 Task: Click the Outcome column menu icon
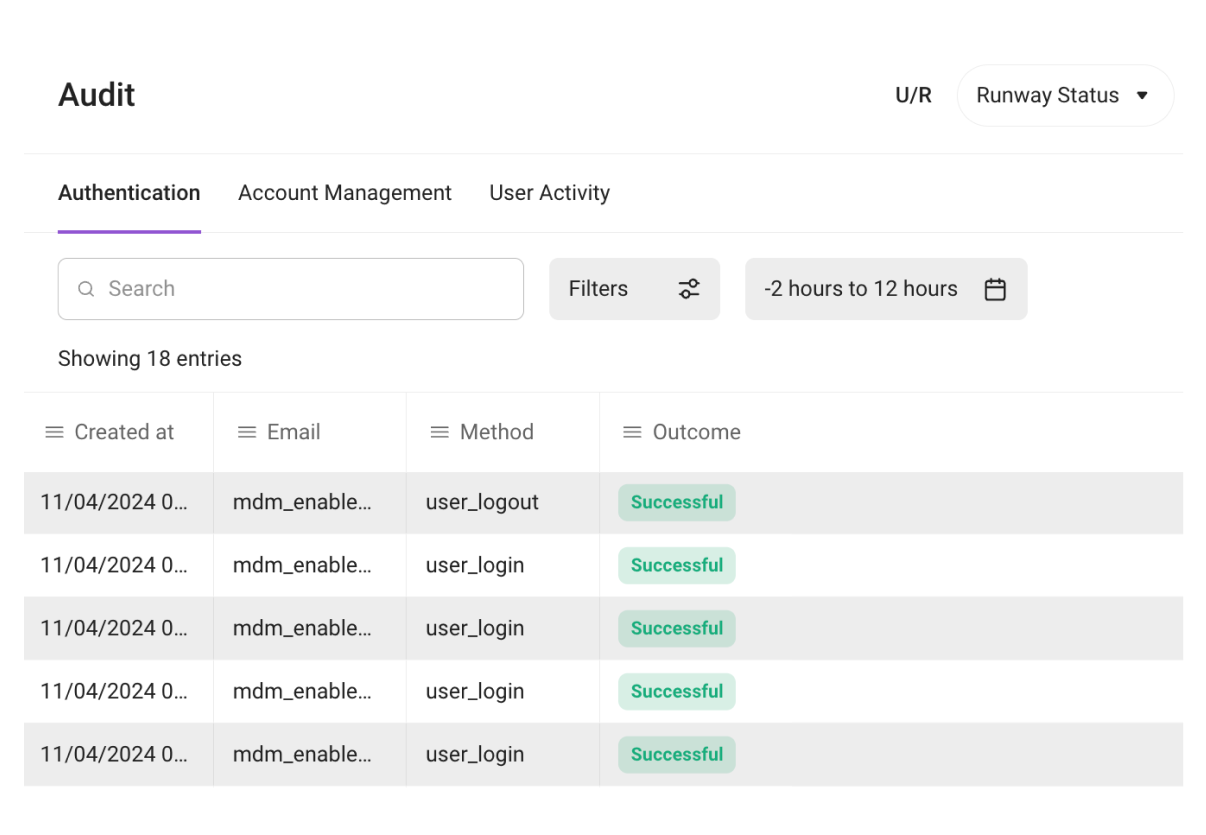[632, 432]
